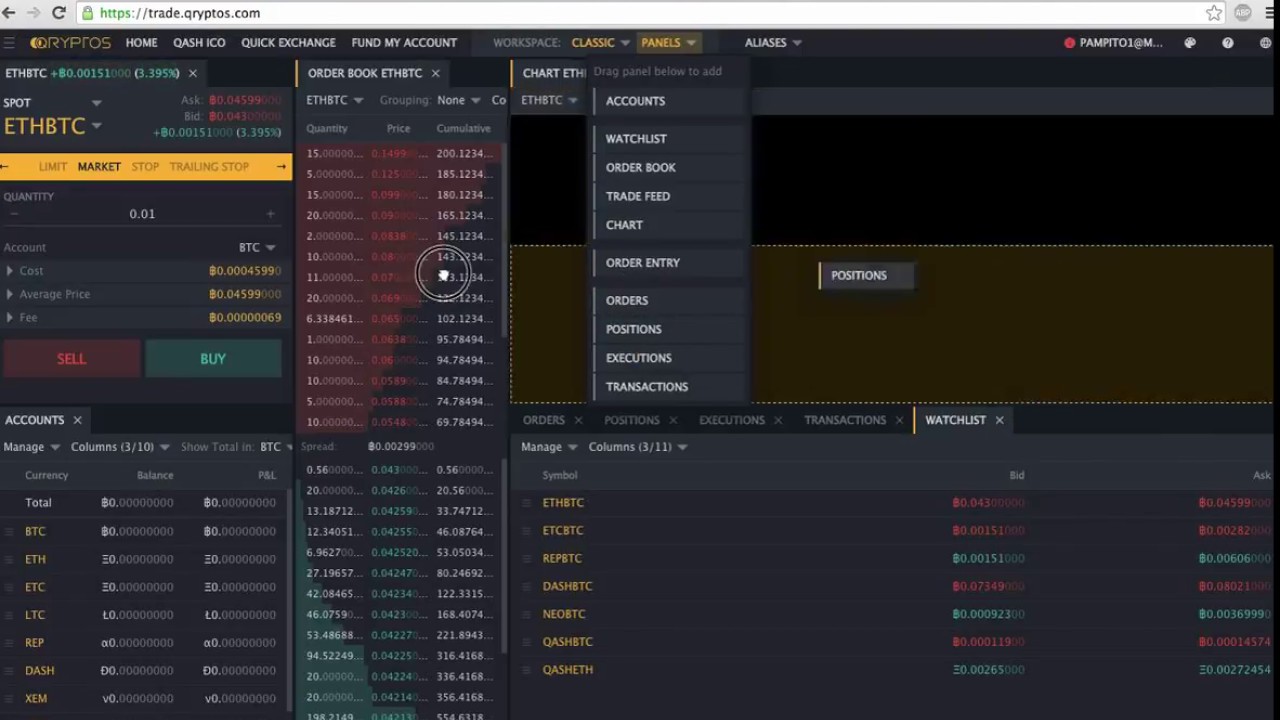This screenshot has width=1280, height=720.
Task: Switch to the Orders tab
Action: click(544, 420)
